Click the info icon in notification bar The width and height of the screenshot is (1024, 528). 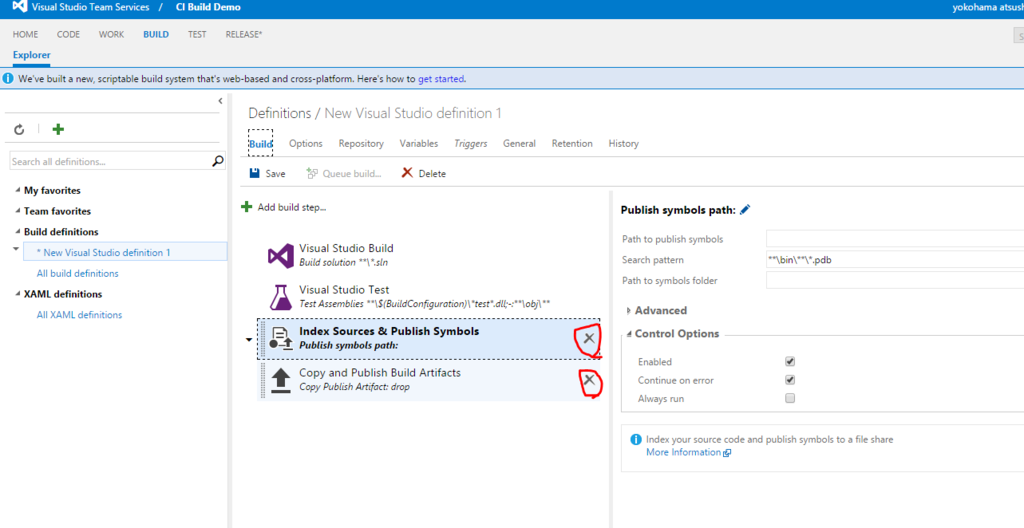click(x=7, y=78)
